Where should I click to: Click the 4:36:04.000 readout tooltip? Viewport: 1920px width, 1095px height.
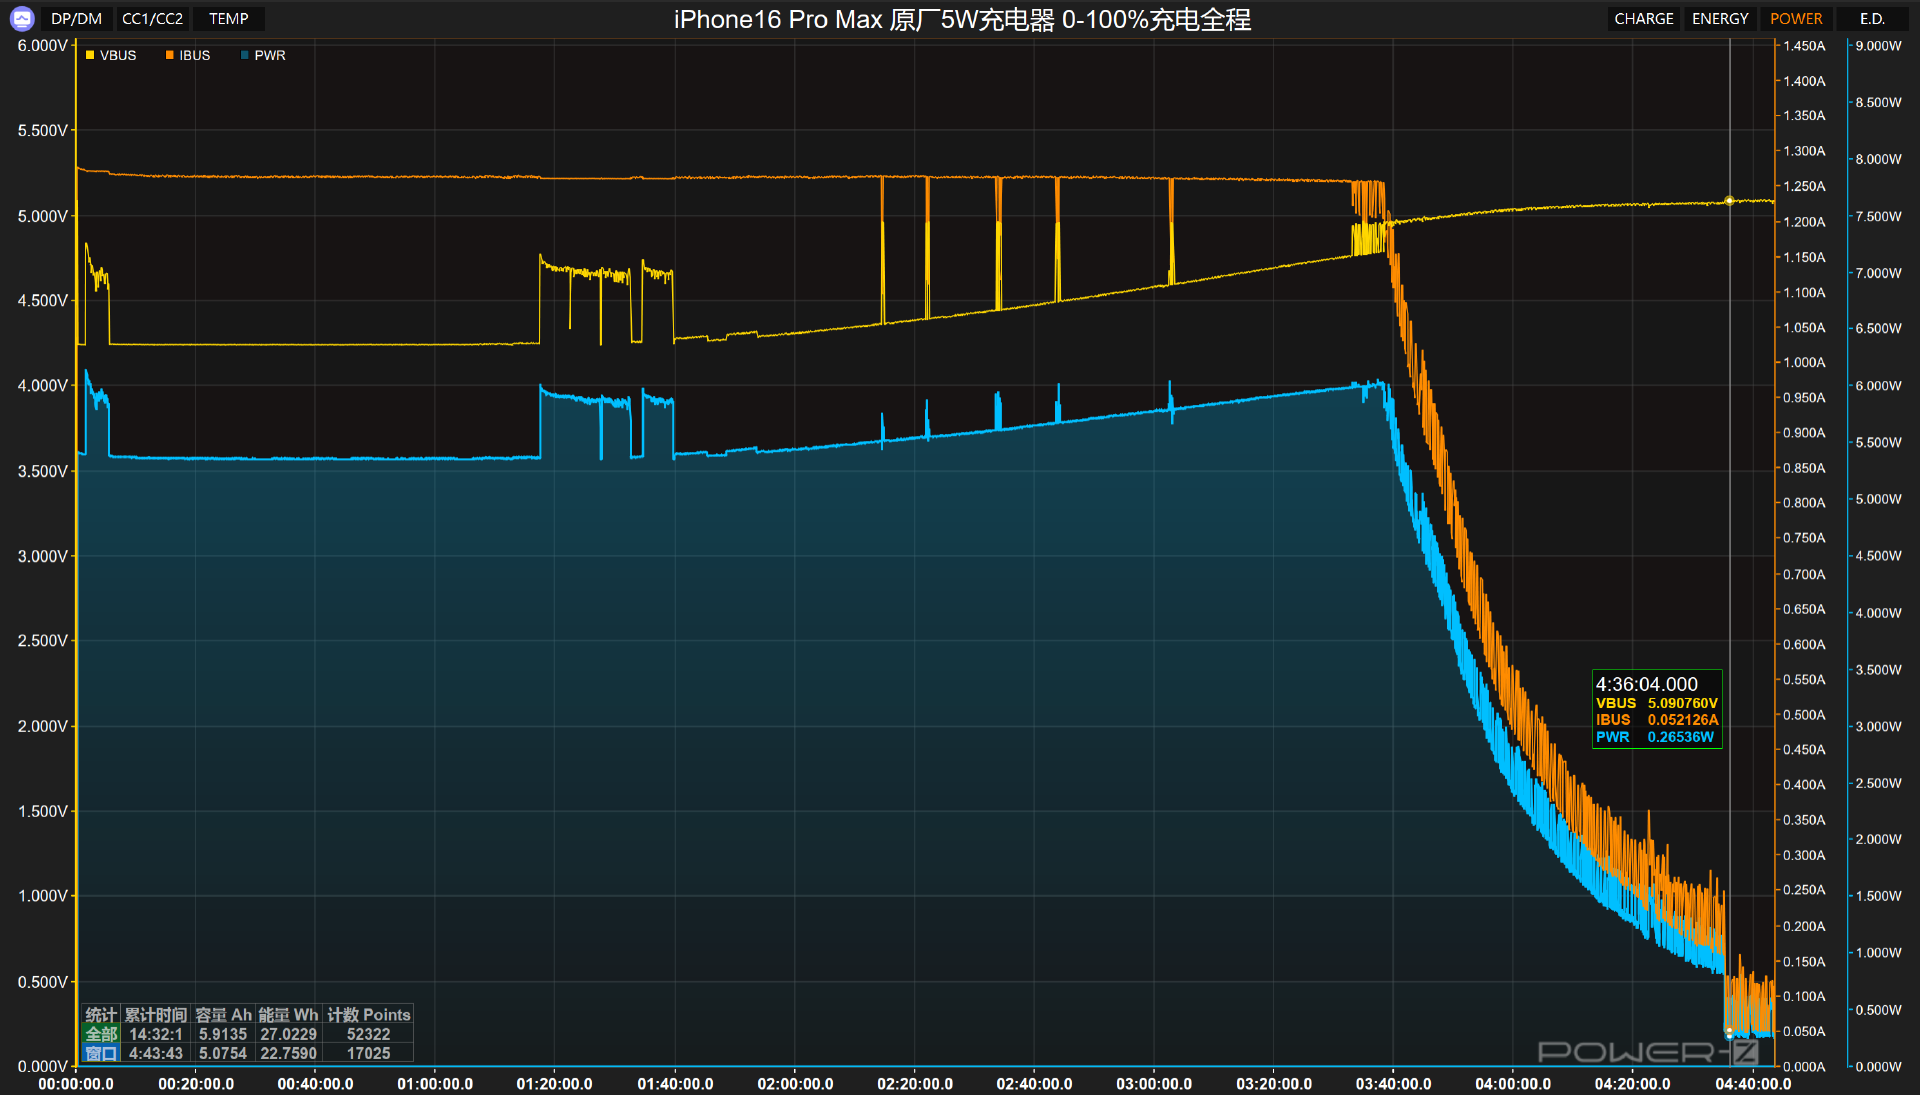(1656, 709)
